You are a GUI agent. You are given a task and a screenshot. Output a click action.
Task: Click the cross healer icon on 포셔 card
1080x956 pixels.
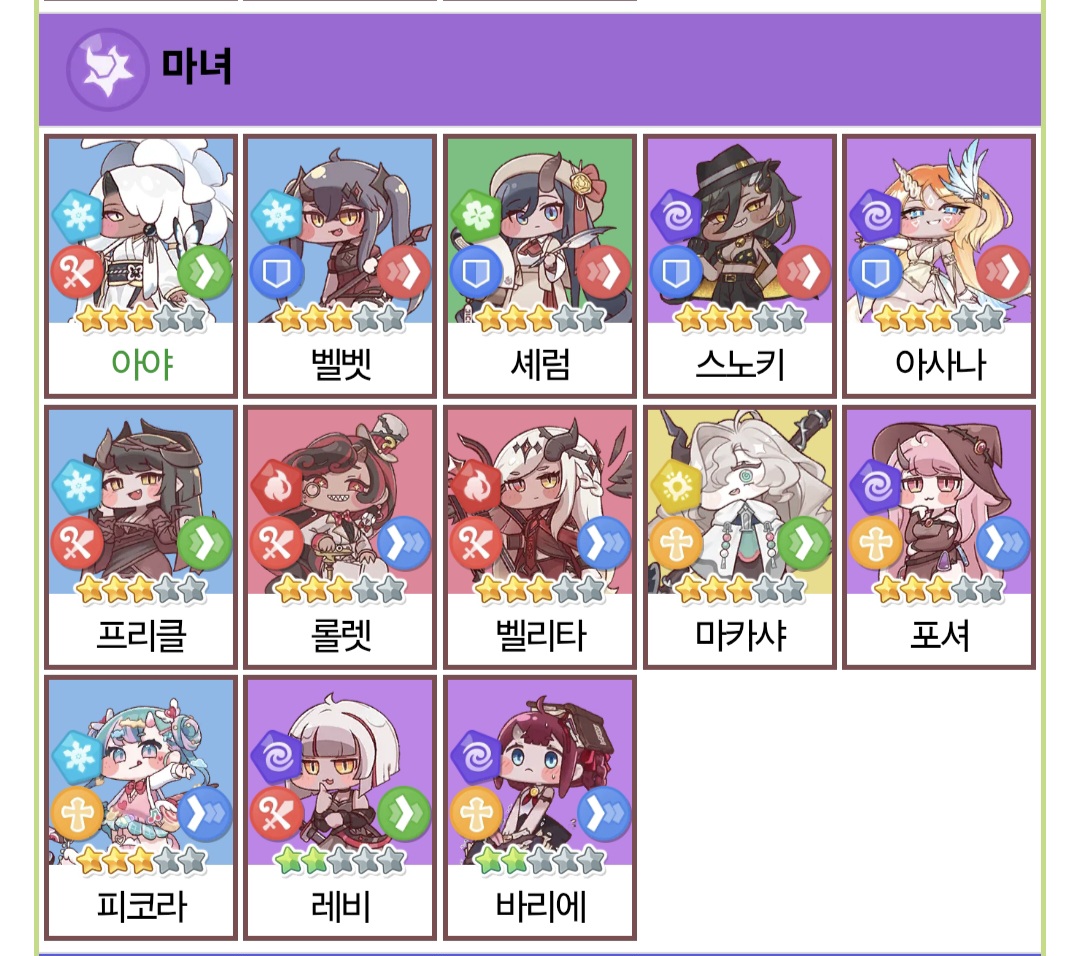875,543
